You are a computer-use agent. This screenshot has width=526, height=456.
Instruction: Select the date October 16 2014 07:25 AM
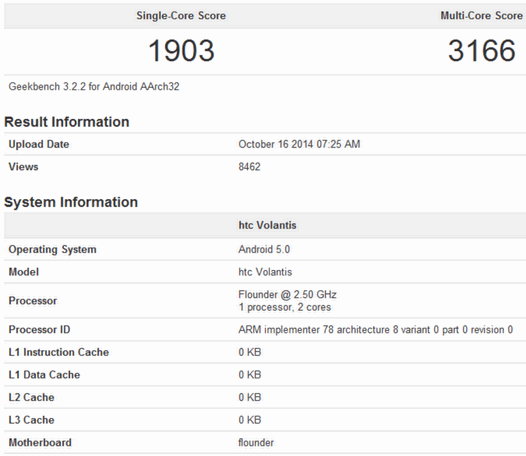[x=299, y=144]
